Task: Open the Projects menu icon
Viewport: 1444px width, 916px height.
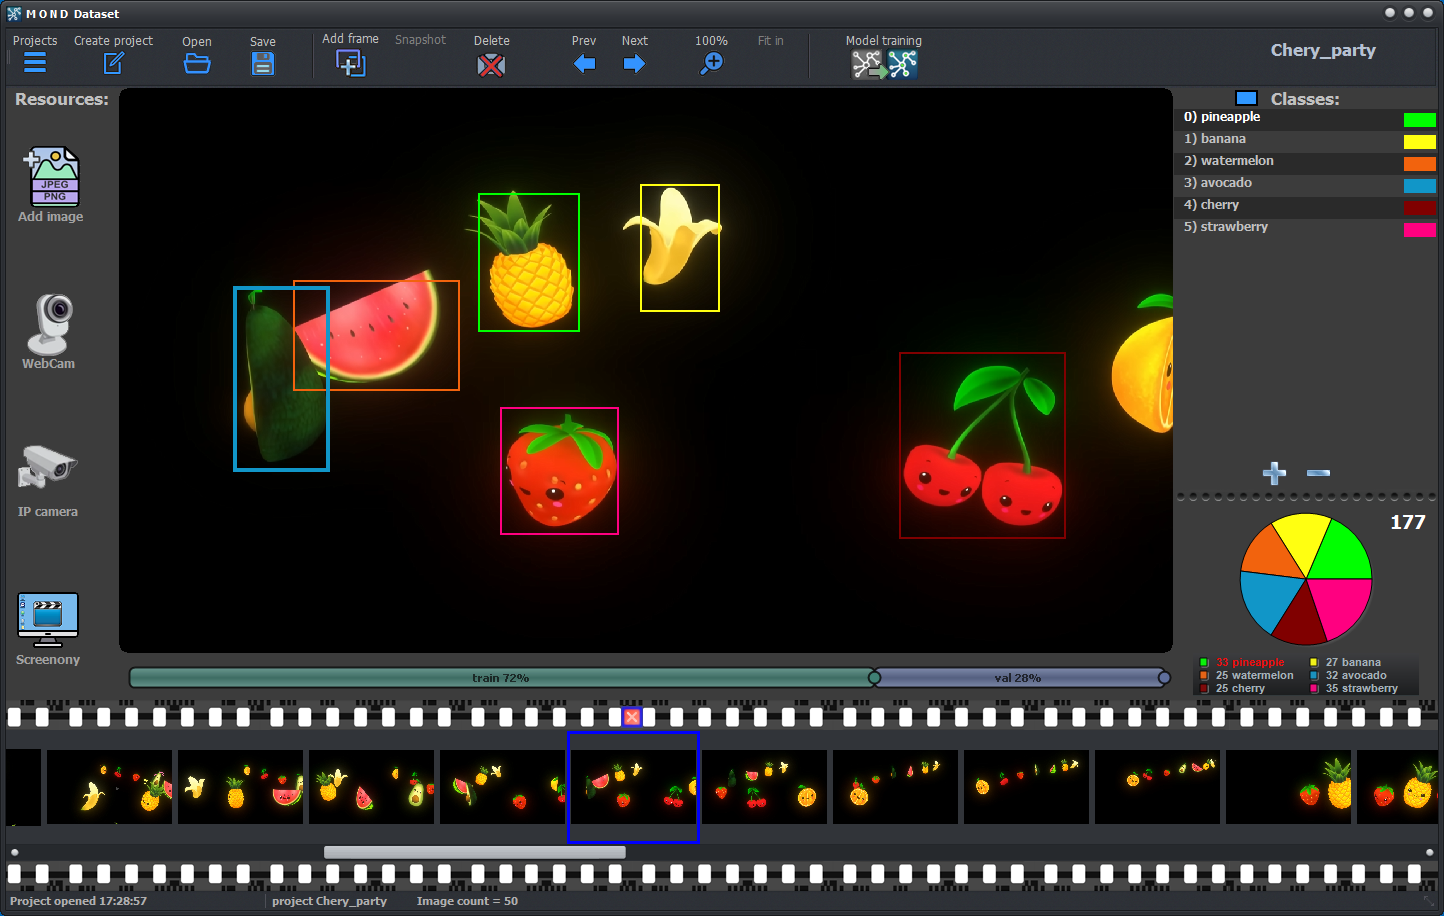Action: coord(35,63)
